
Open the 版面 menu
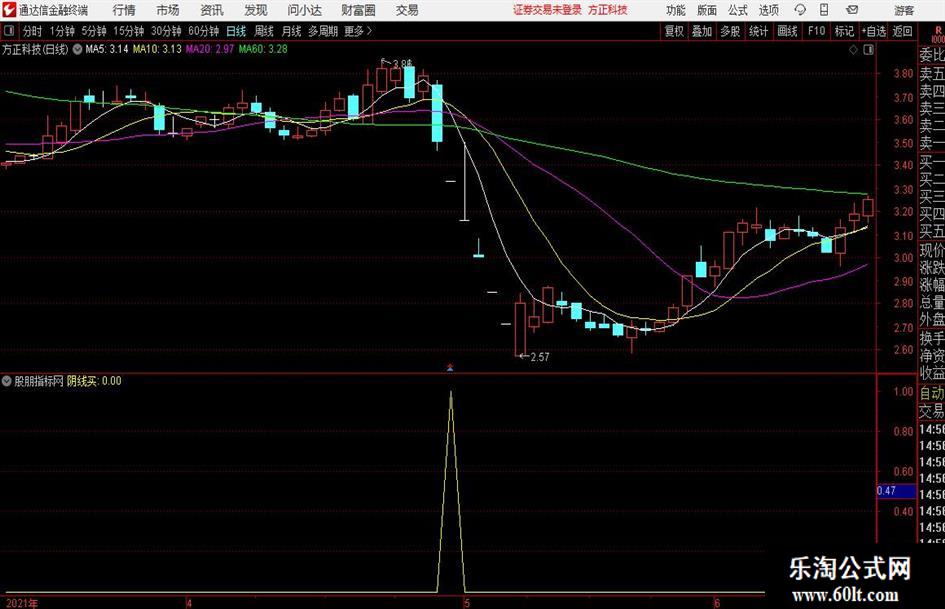point(707,10)
